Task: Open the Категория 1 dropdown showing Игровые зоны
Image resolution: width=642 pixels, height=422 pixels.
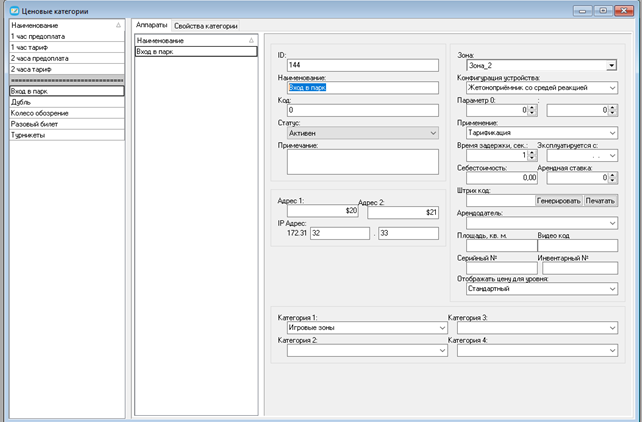Action: [367, 328]
